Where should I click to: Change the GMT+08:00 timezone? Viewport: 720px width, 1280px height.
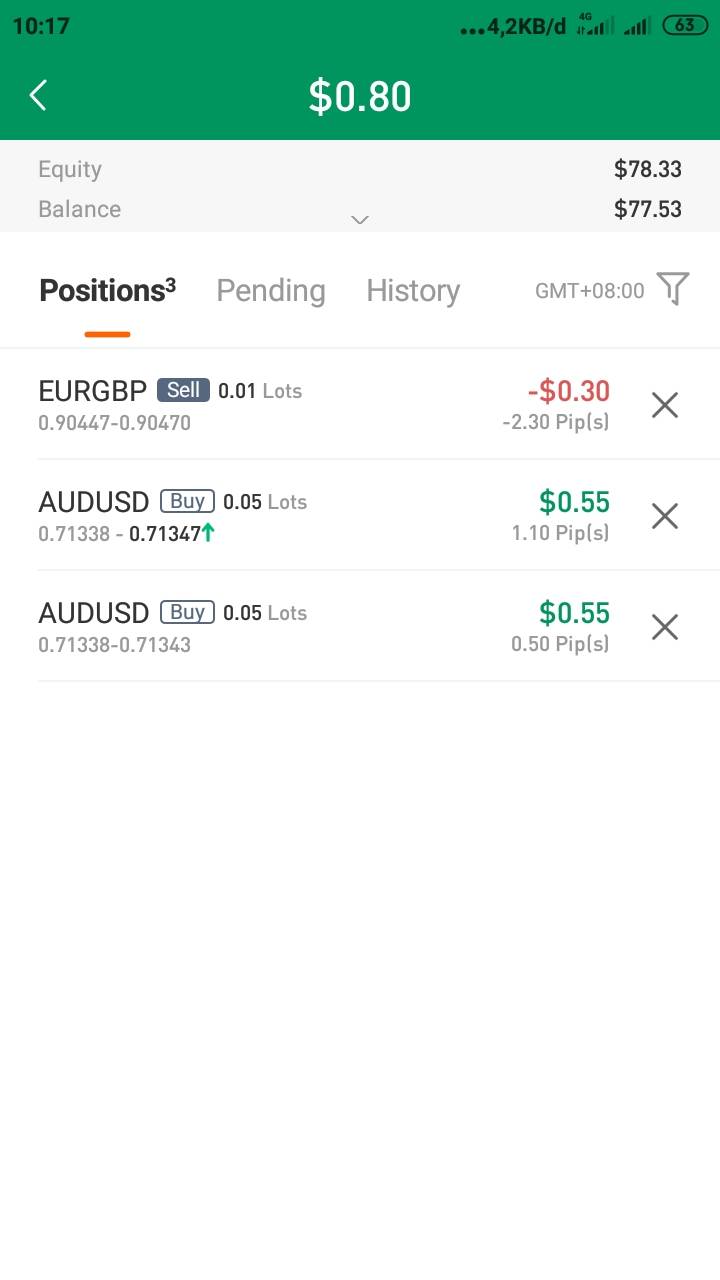[x=590, y=291]
